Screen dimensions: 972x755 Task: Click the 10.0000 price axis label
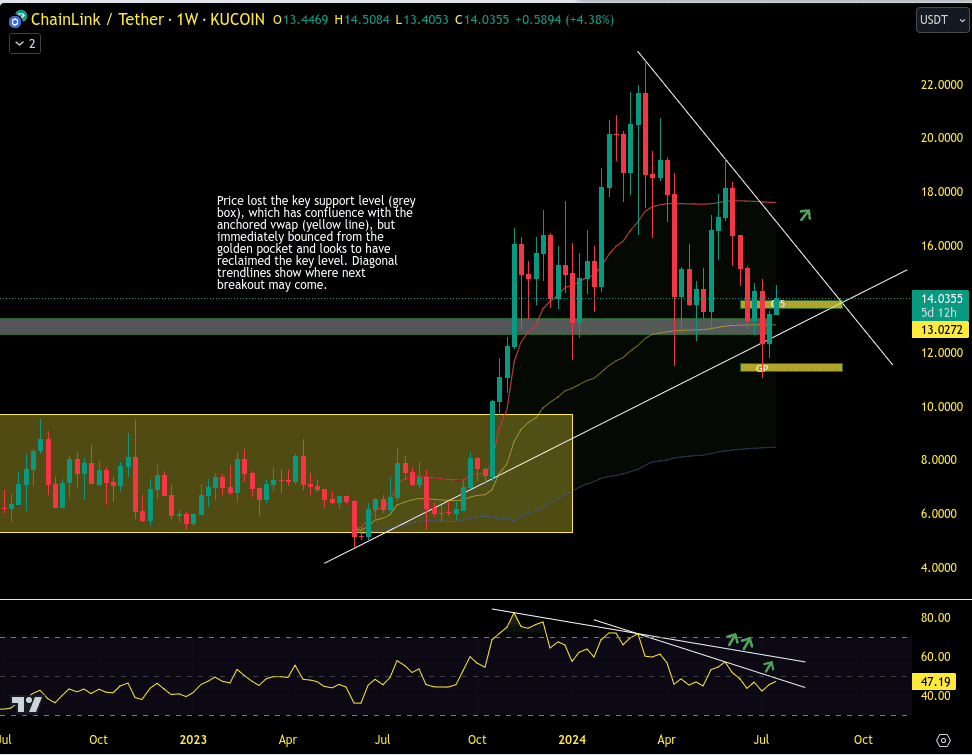[942, 407]
